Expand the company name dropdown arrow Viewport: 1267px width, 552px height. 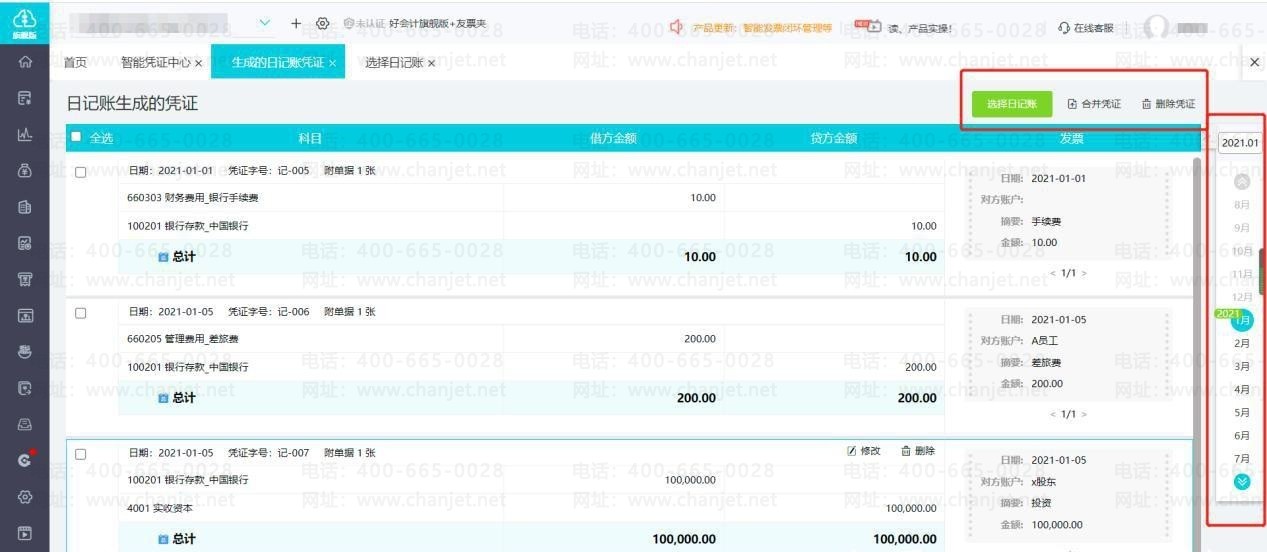coord(265,23)
